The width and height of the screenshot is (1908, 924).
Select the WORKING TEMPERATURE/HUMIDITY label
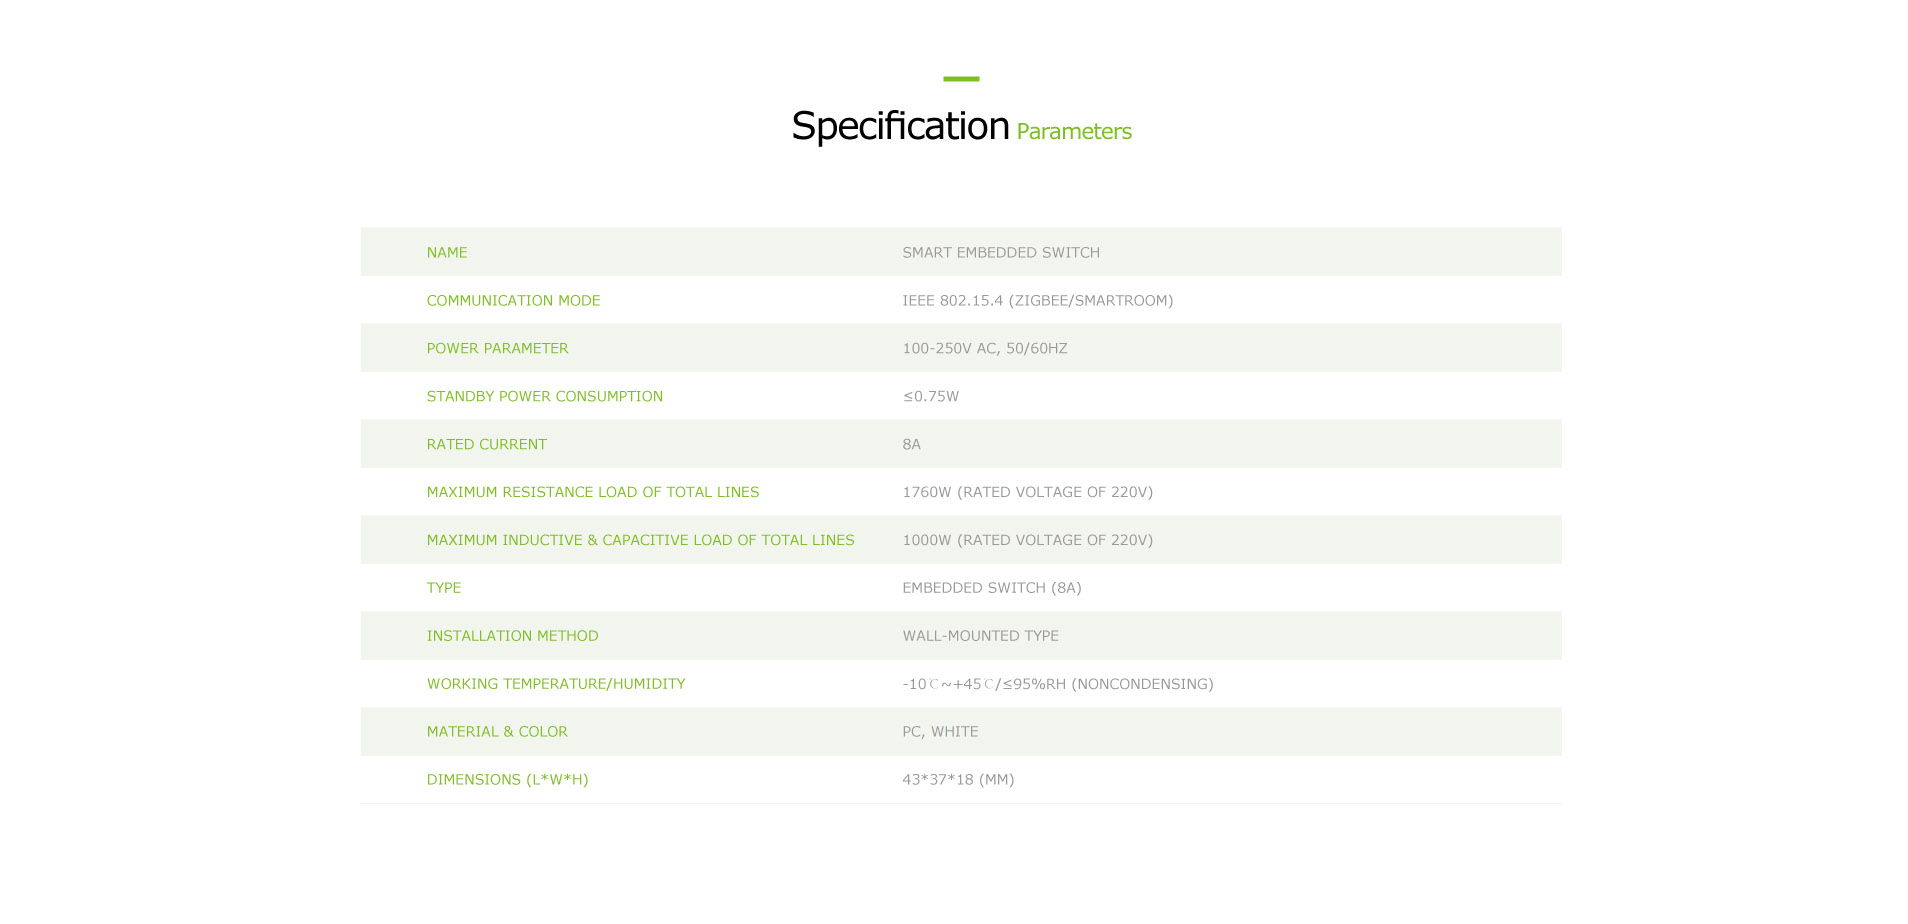[556, 684]
